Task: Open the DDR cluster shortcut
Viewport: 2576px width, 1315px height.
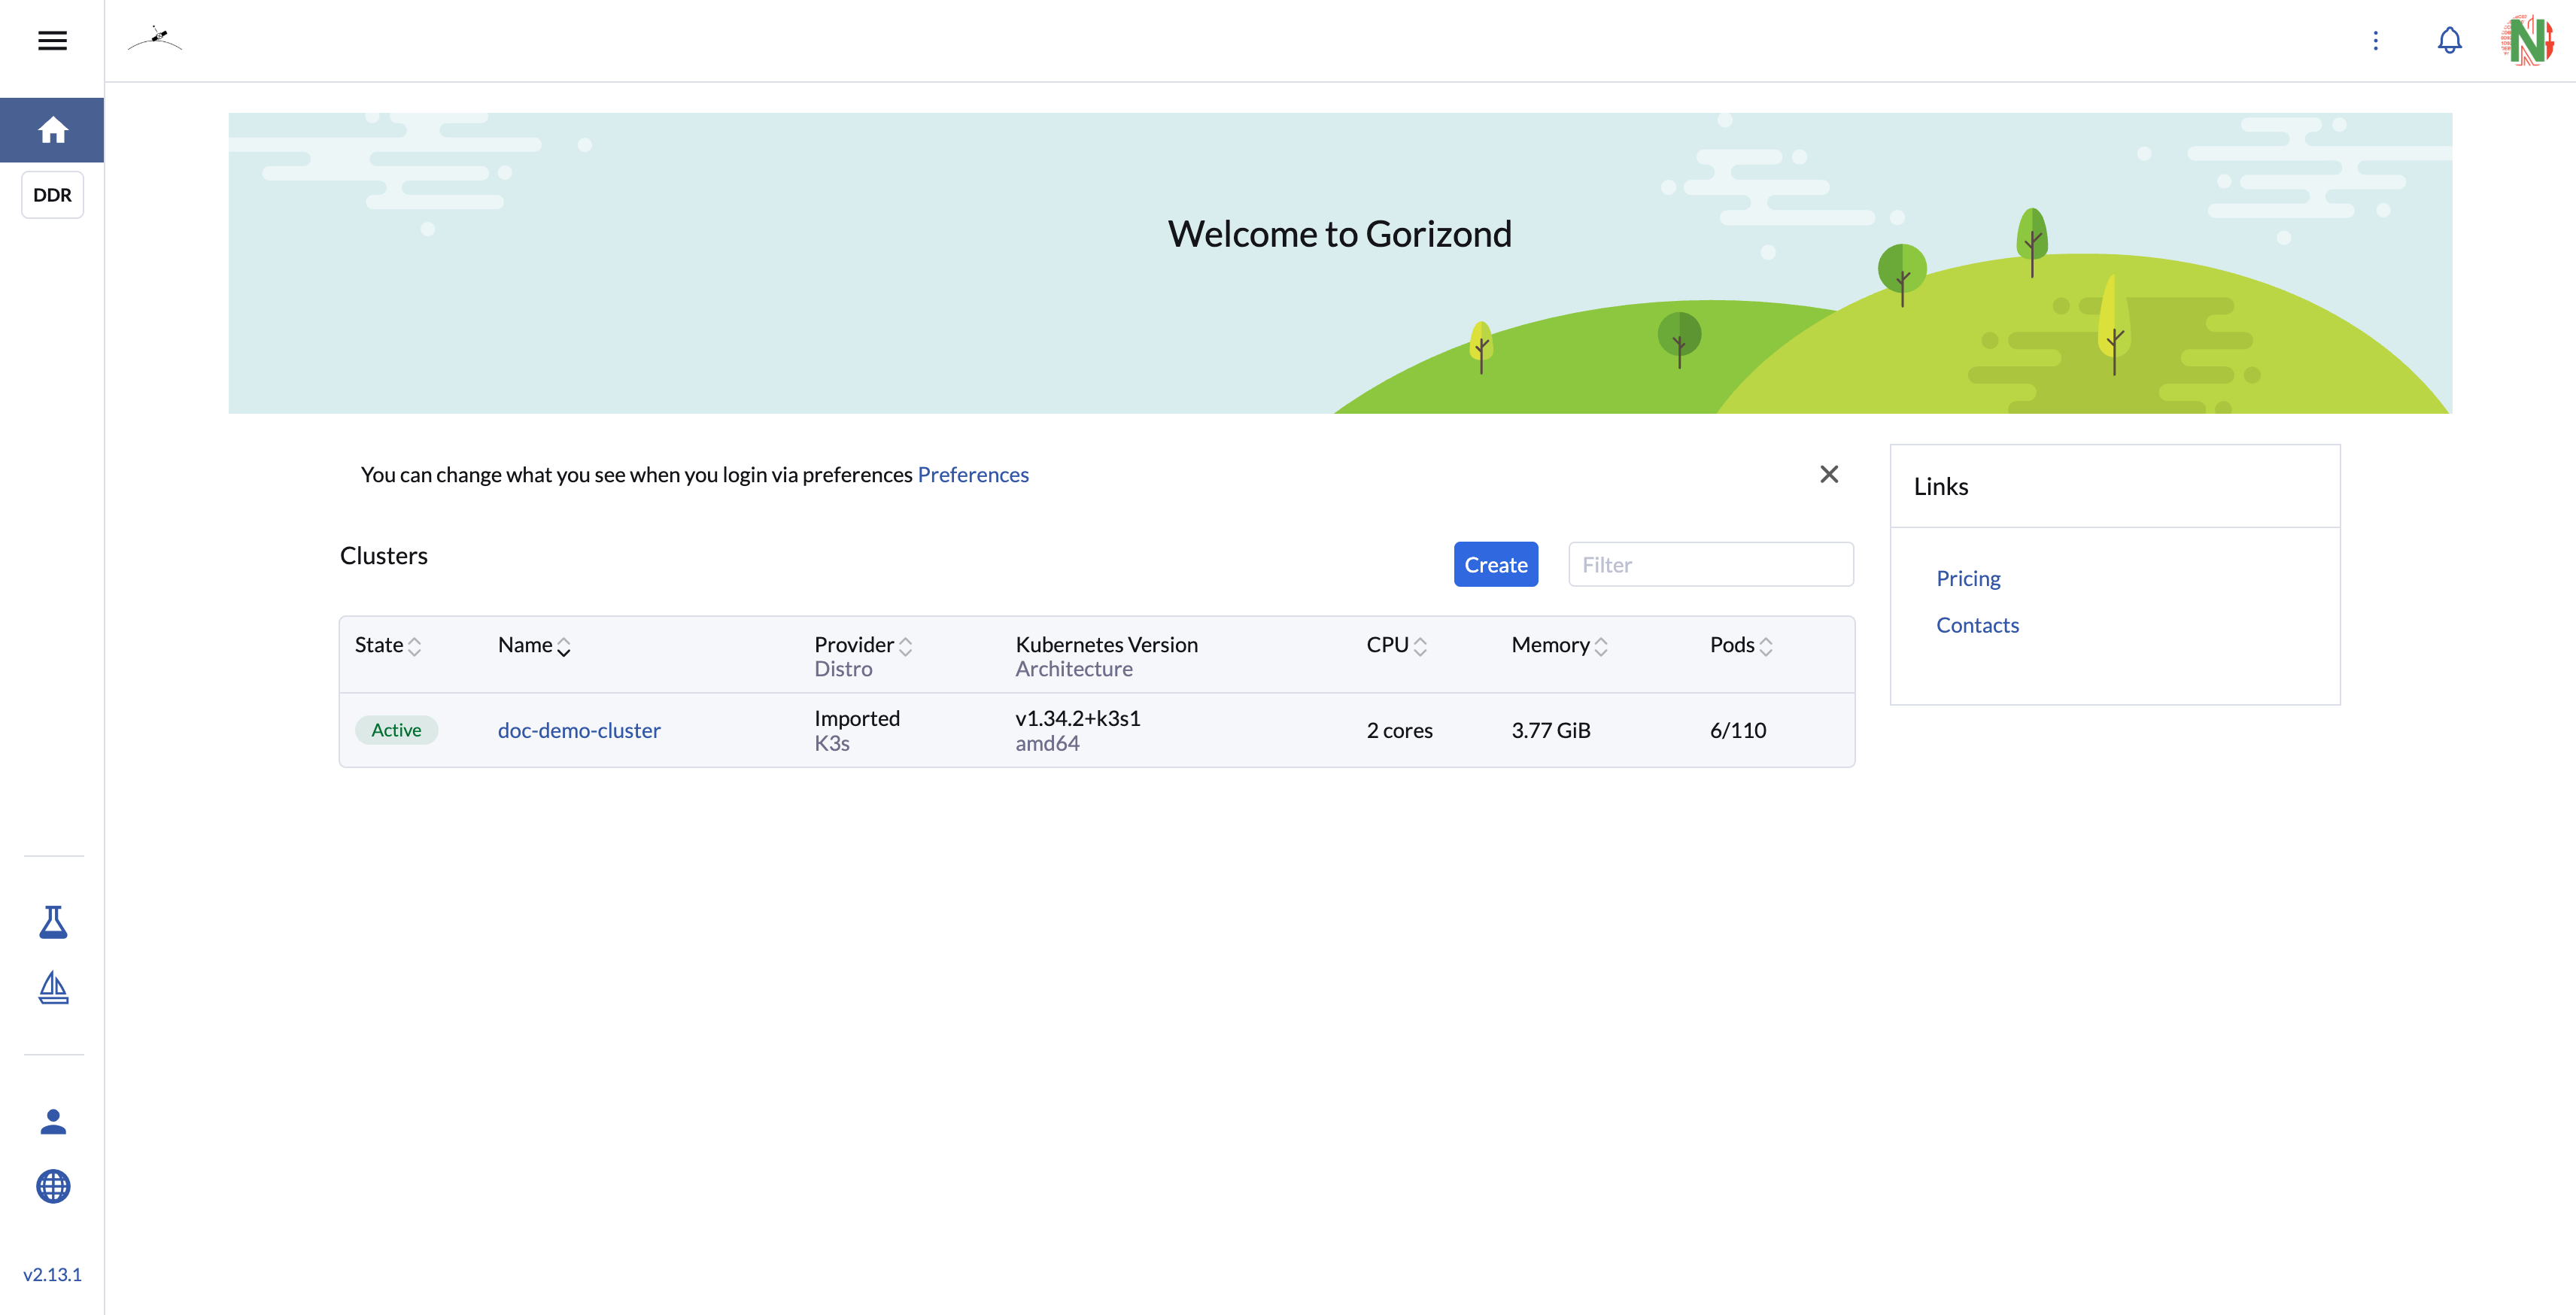Action: (x=52, y=195)
